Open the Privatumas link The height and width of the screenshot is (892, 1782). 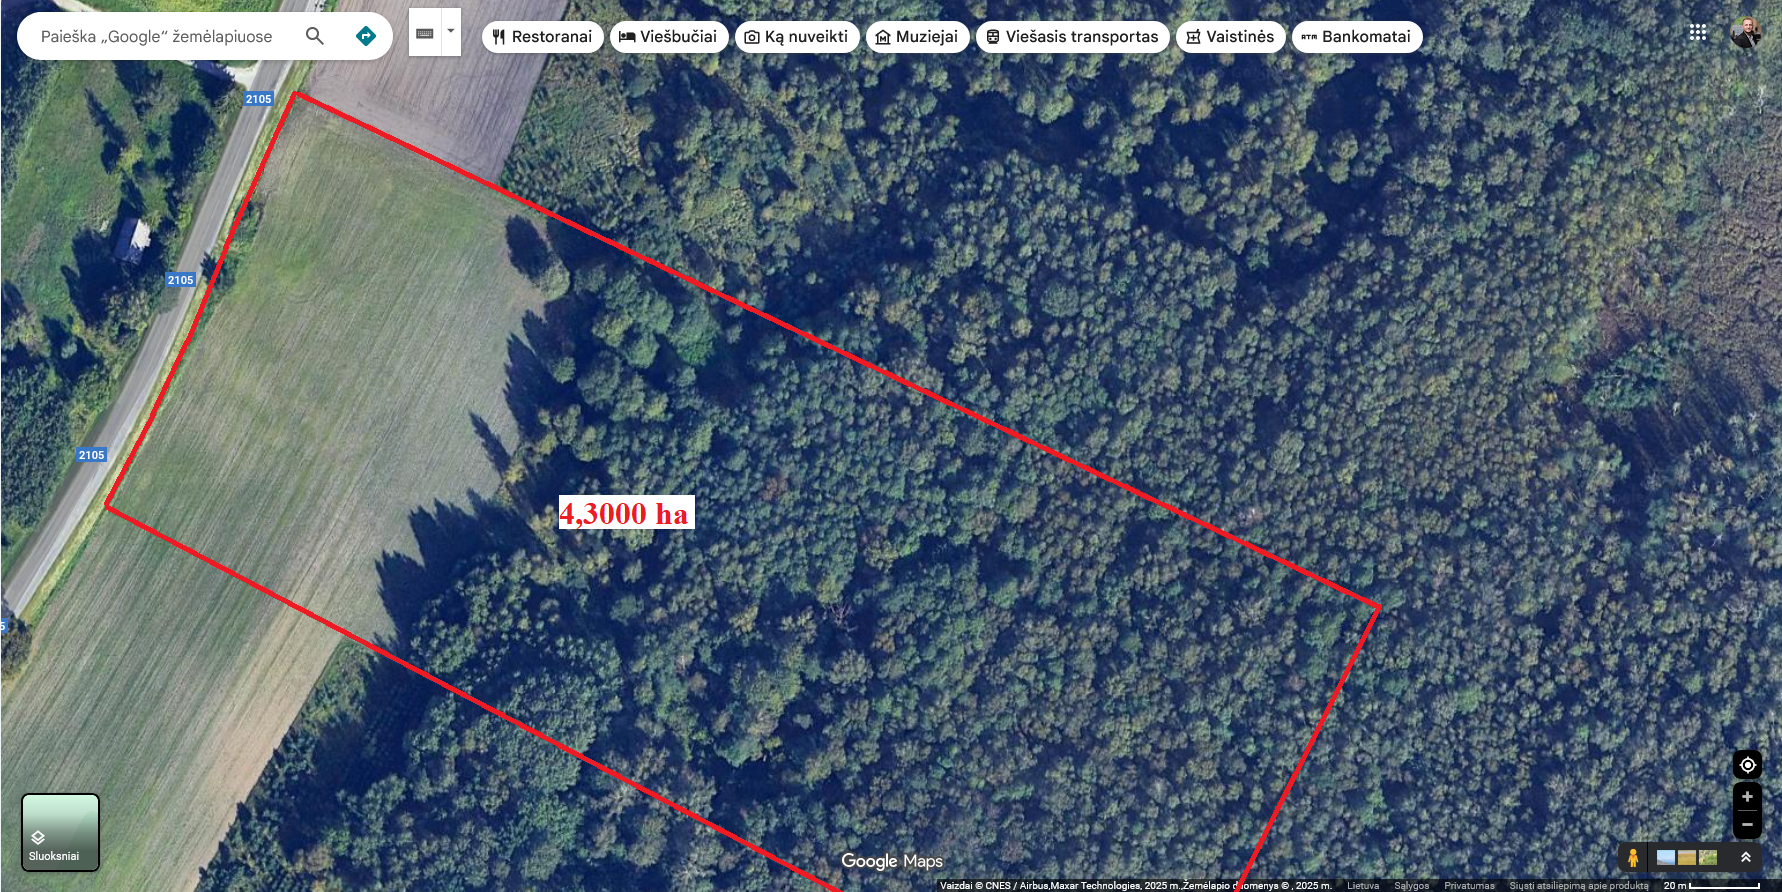tap(1469, 886)
